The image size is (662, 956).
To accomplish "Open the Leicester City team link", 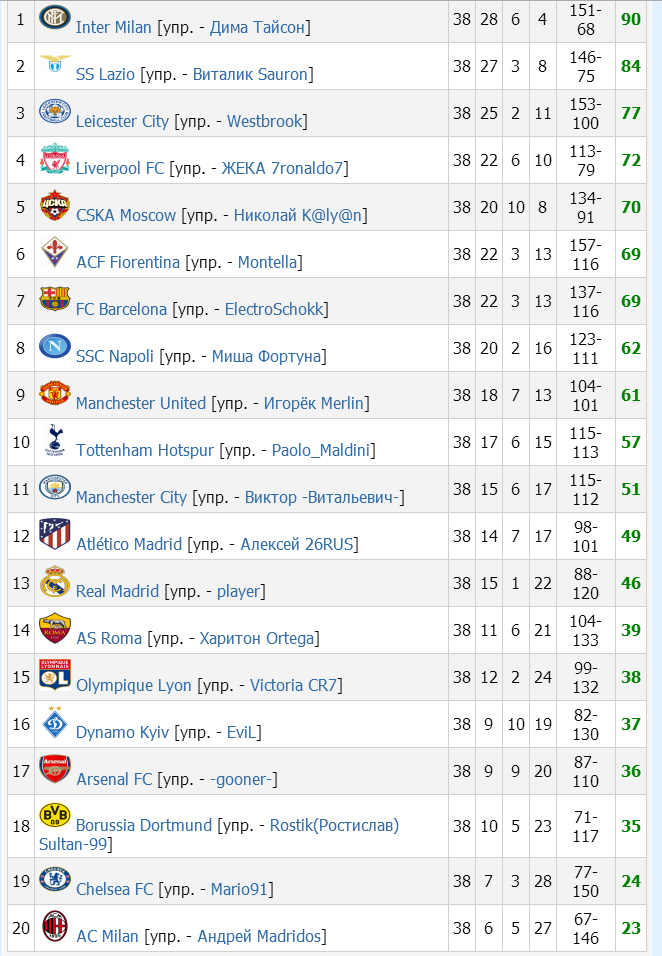I will pos(122,122).
